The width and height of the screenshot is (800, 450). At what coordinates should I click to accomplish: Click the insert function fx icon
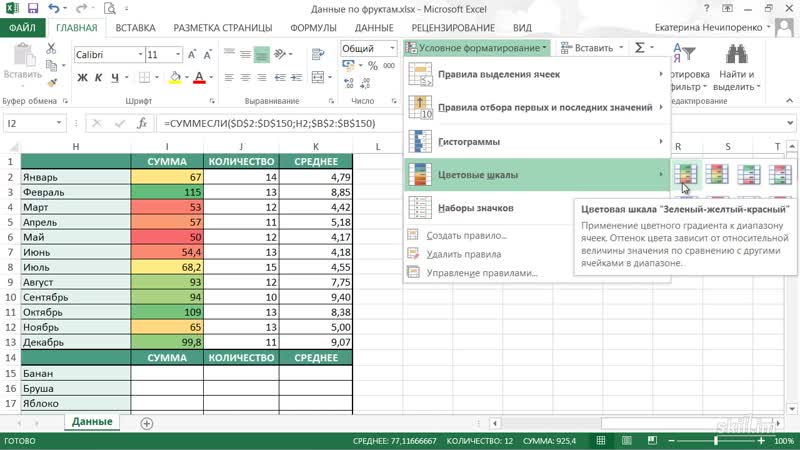click(142, 123)
